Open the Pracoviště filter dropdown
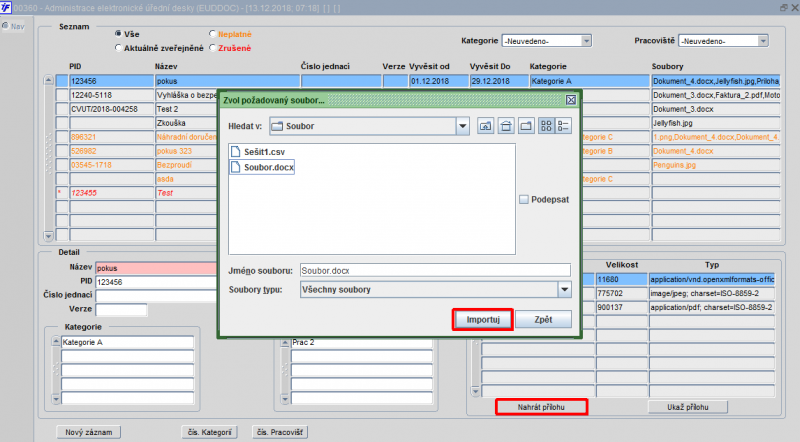 pyautogui.click(x=763, y=41)
